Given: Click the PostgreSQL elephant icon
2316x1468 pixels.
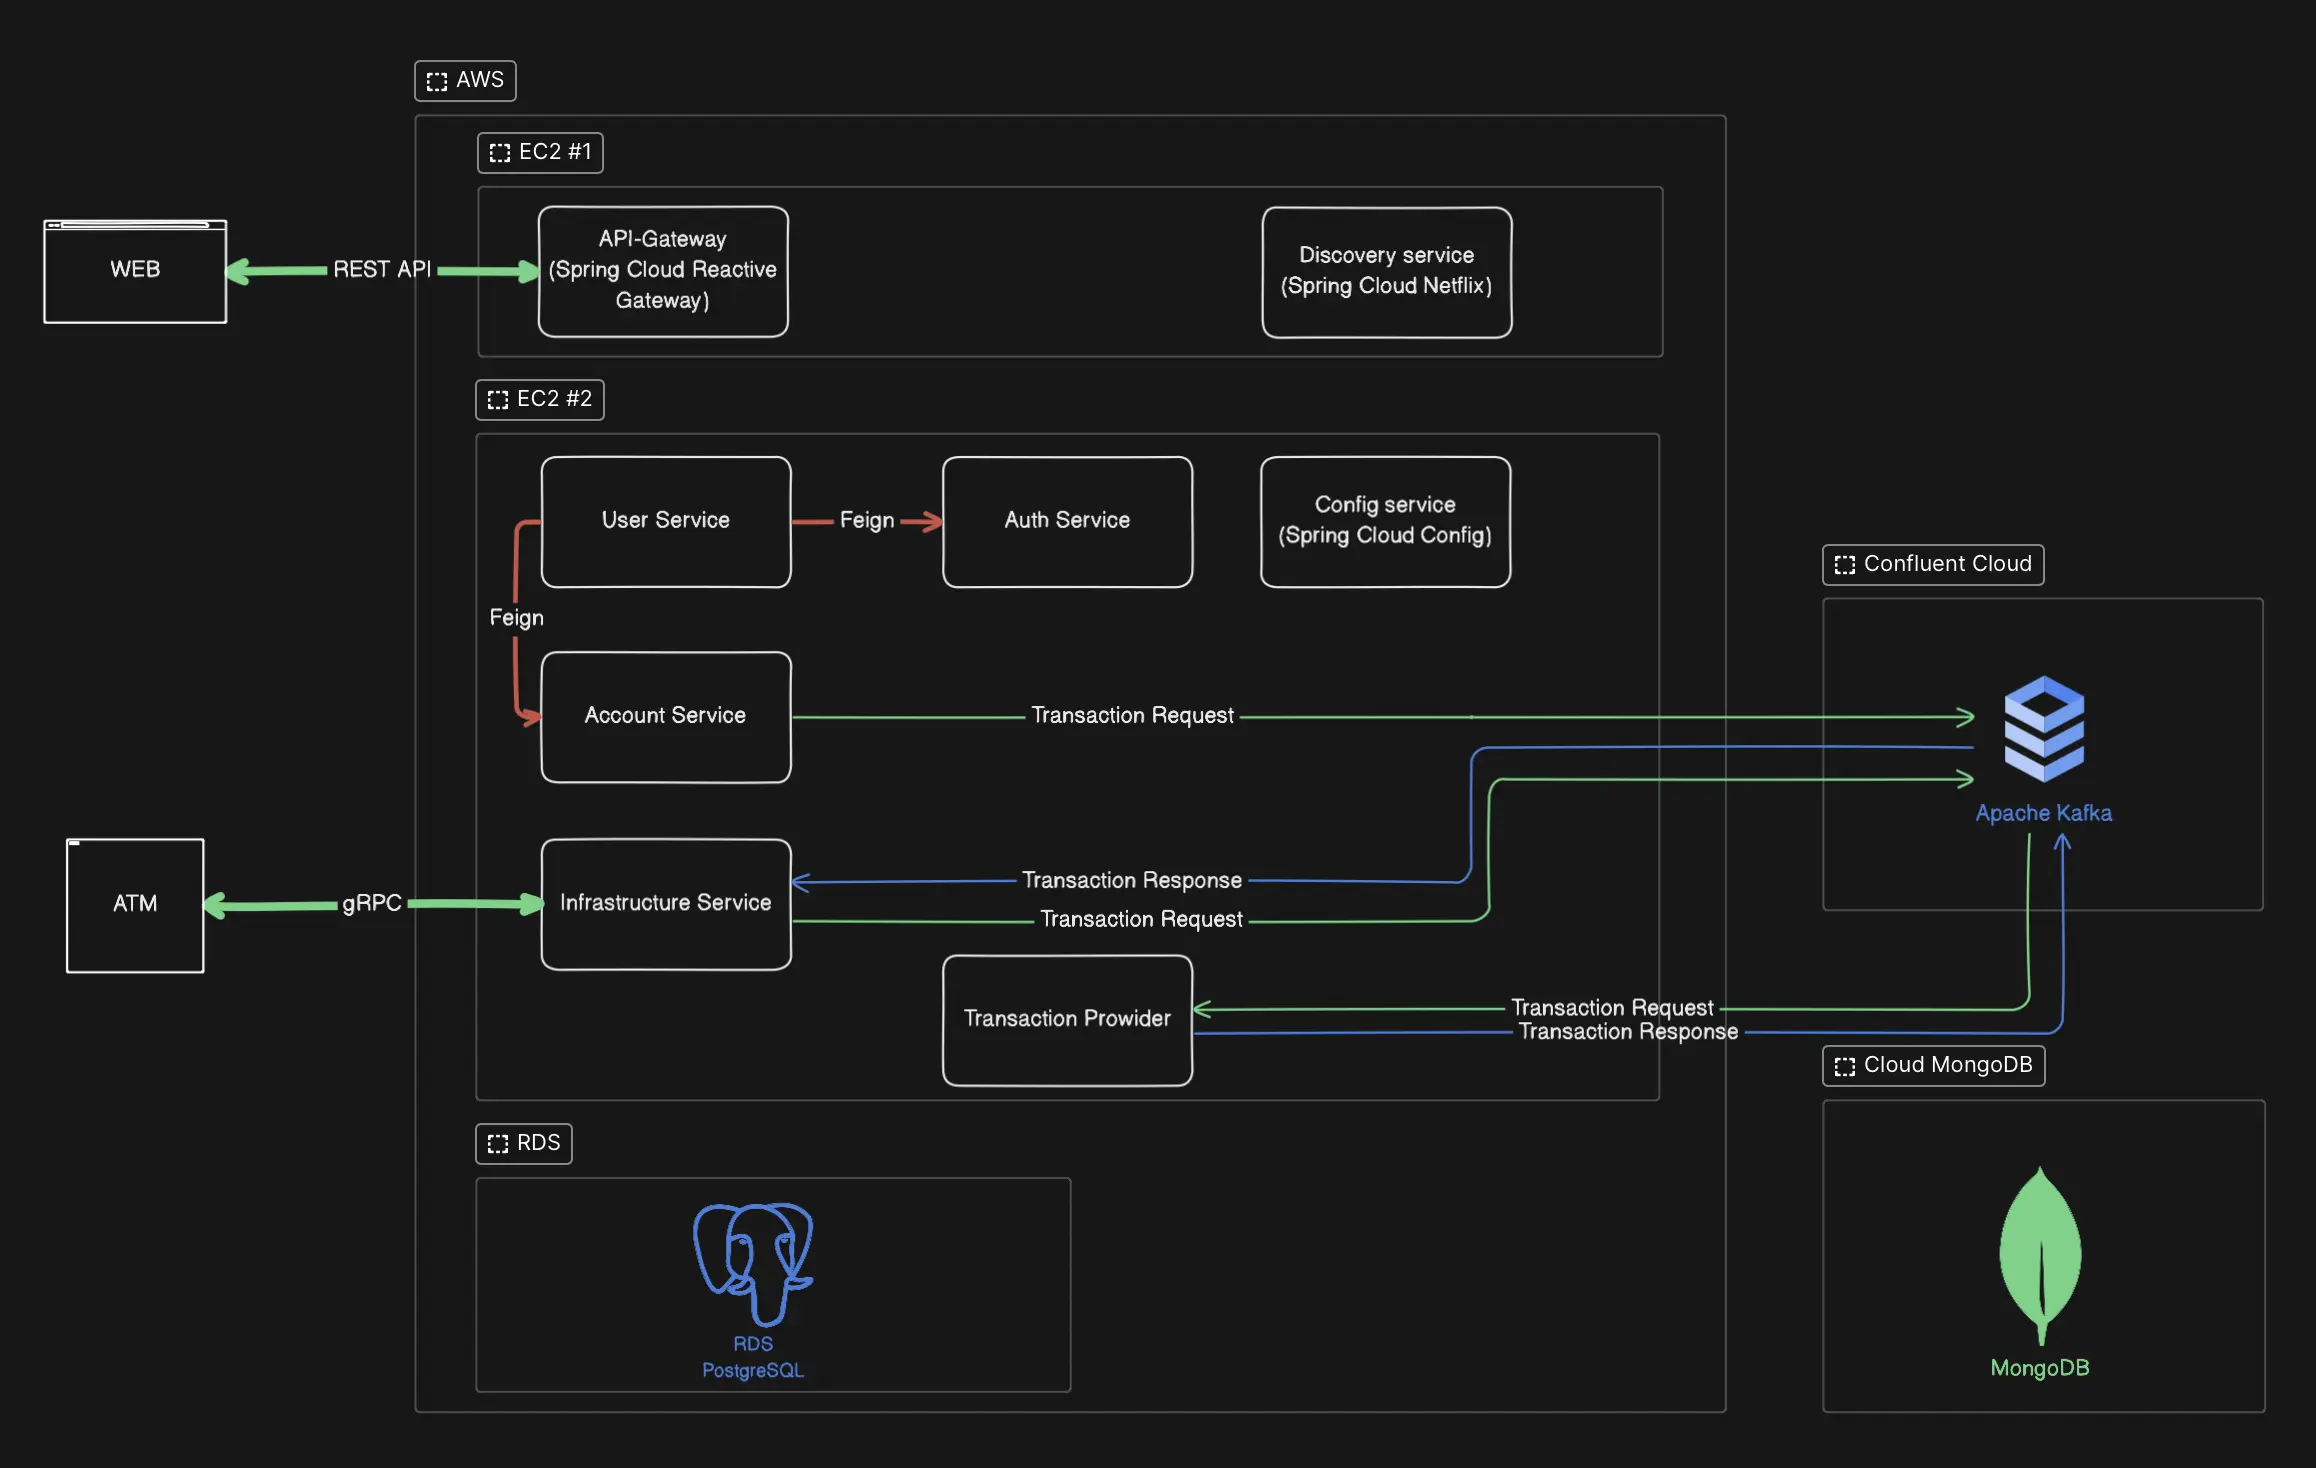Looking at the screenshot, I should click(x=753, y=1264).
